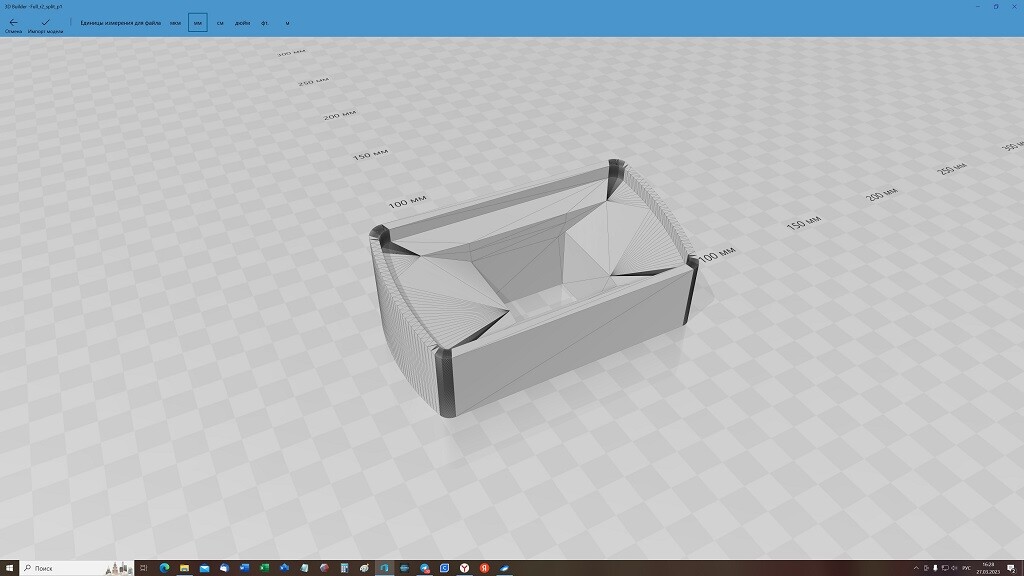
Task: Open the notification center icon
Action: click(x=1011, y=568)
